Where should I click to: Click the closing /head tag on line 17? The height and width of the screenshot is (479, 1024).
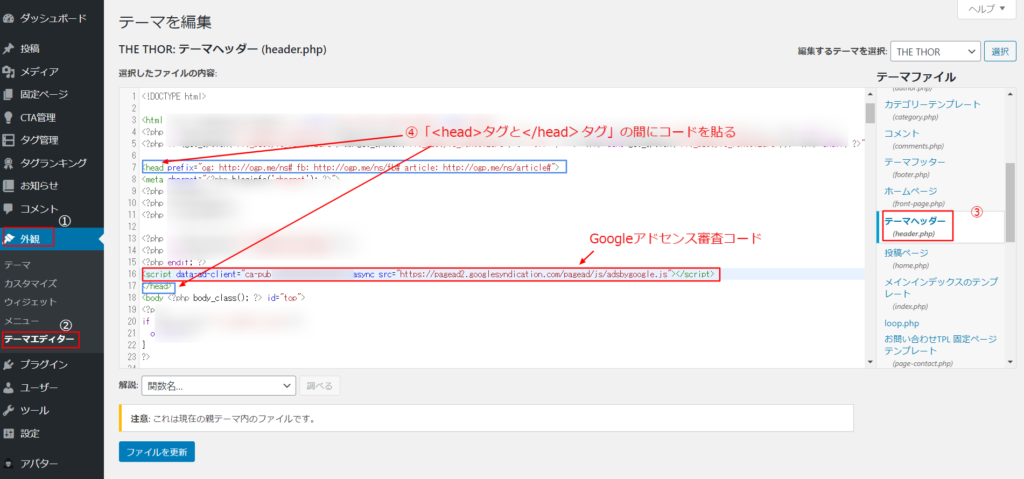pyautogui.click(x=158, y=286)
